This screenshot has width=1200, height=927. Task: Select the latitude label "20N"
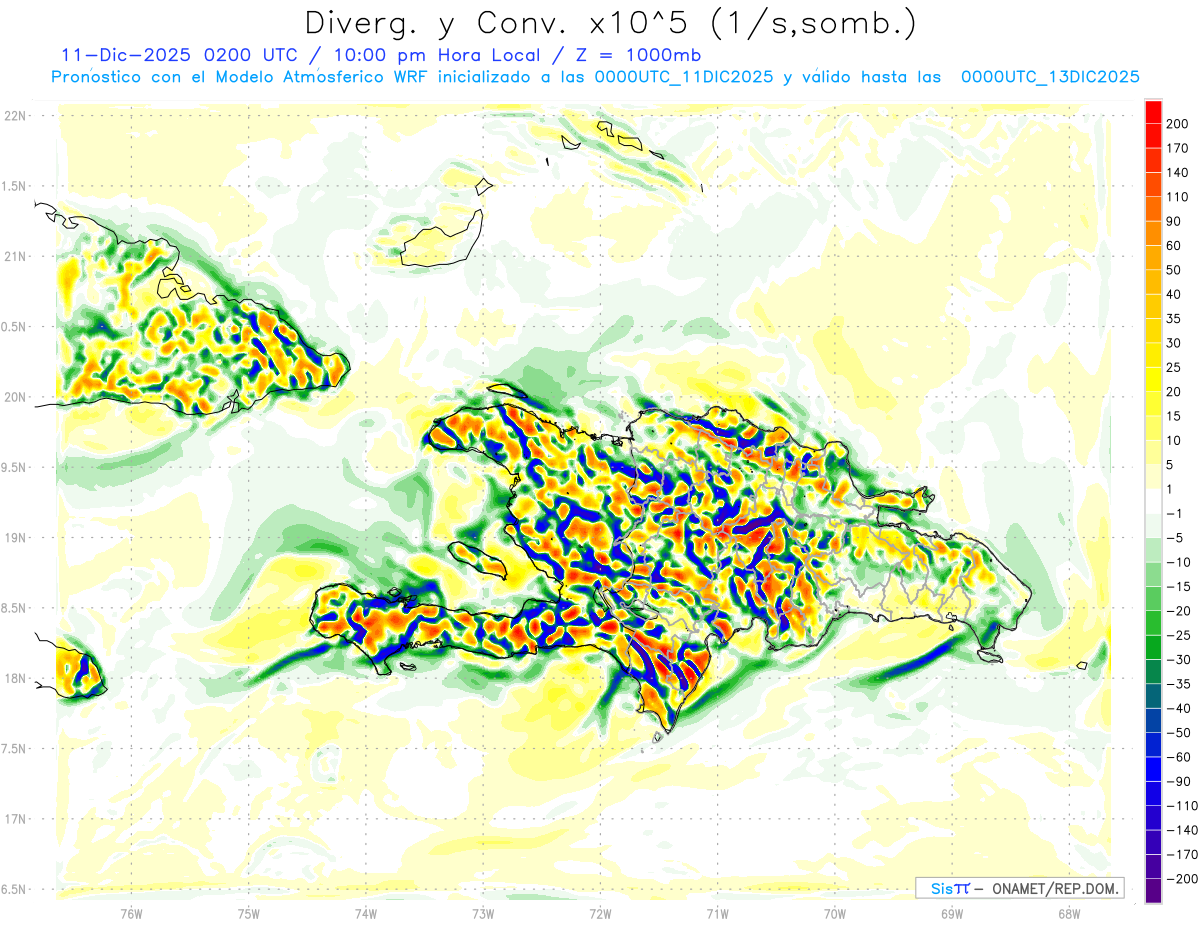[x=15, y=397]
